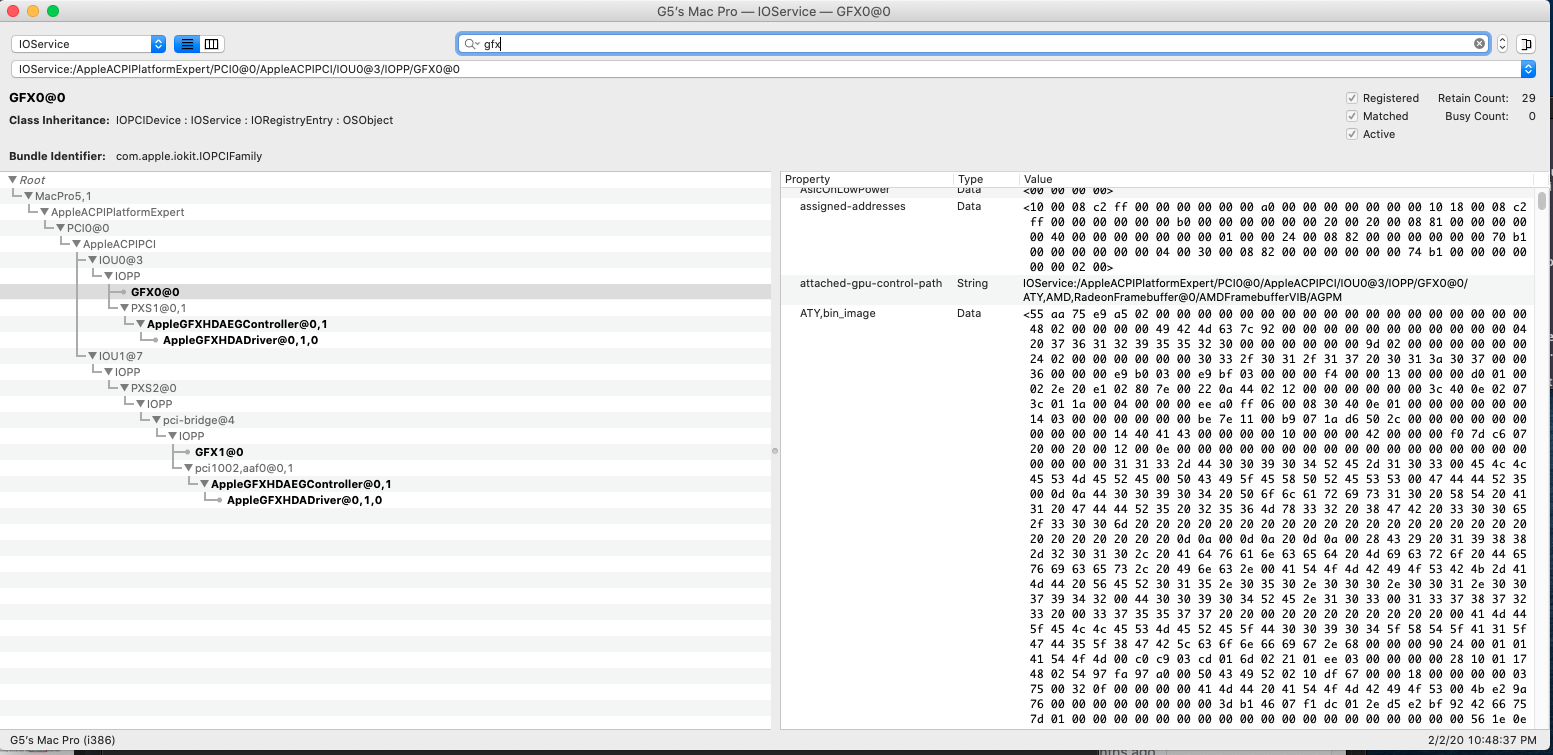Toggle the Registered checkbox
Viewport: 1553px width, 755px height.
coord(1352,98)
